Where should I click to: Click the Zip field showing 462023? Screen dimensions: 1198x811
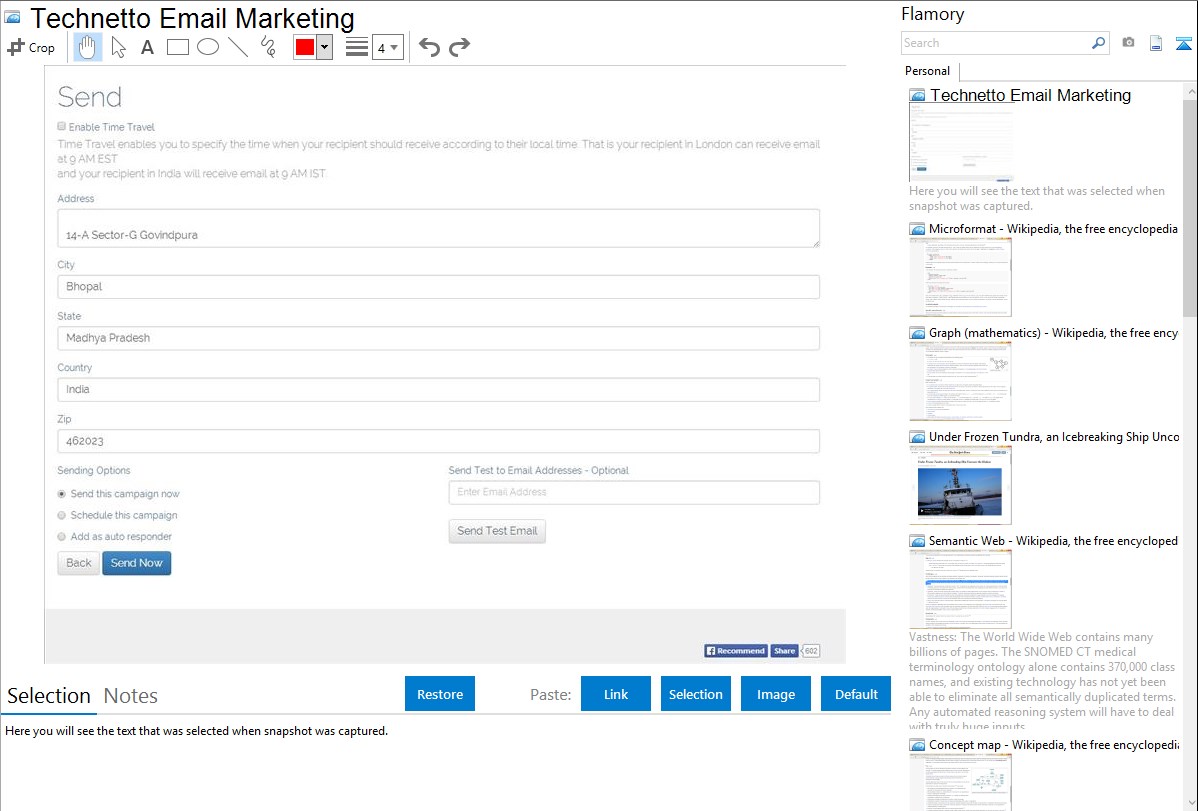(439, 441)
